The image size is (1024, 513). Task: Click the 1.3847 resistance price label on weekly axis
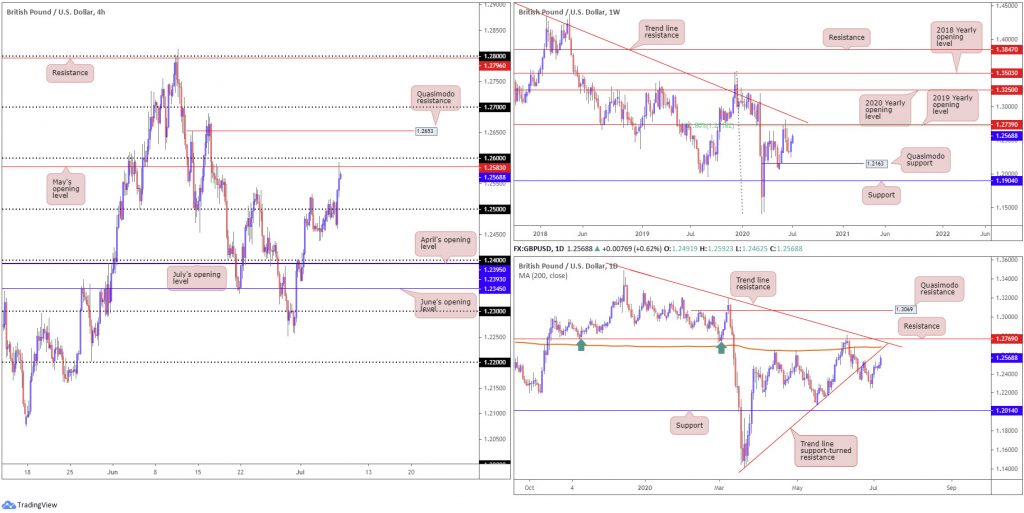(x=1007, y=49)
